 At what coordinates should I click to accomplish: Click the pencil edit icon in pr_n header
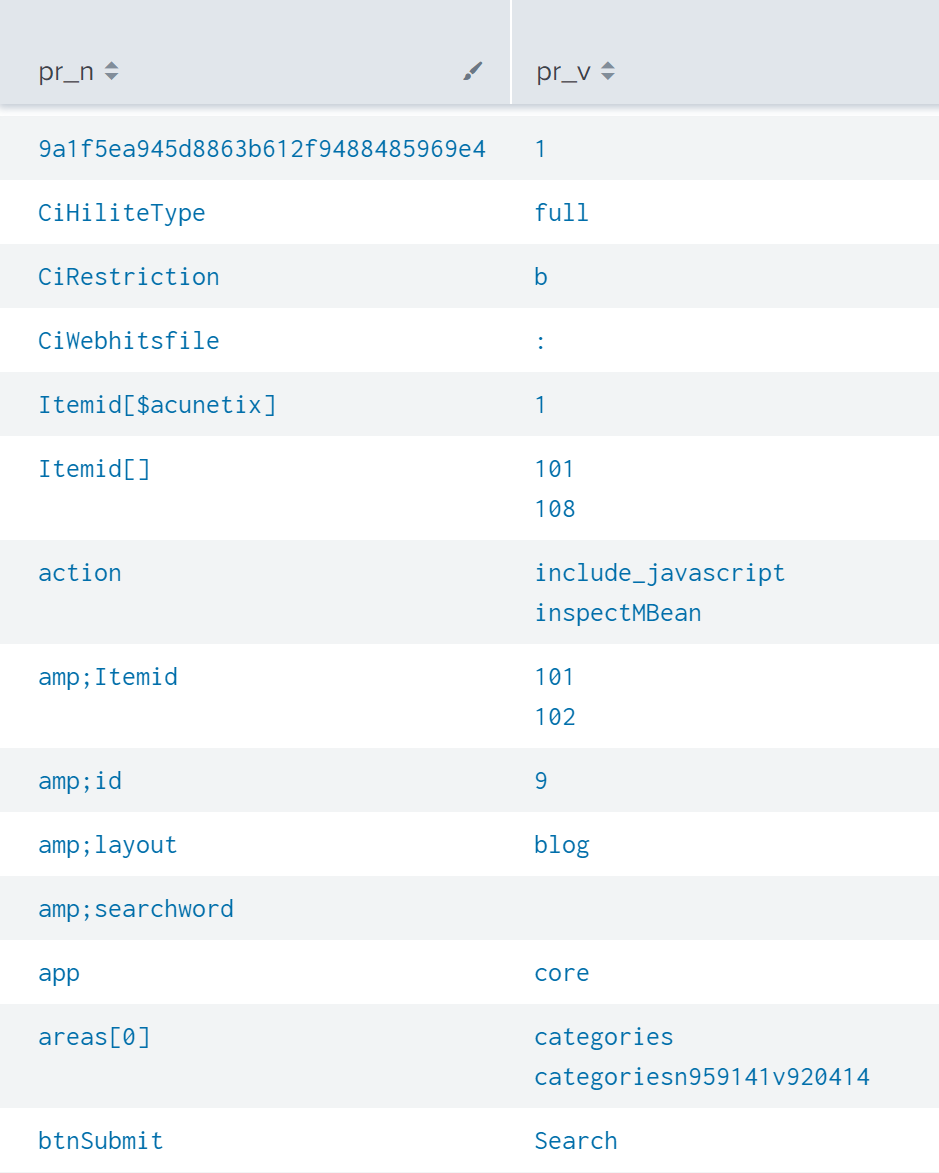[x=472, y=71]
